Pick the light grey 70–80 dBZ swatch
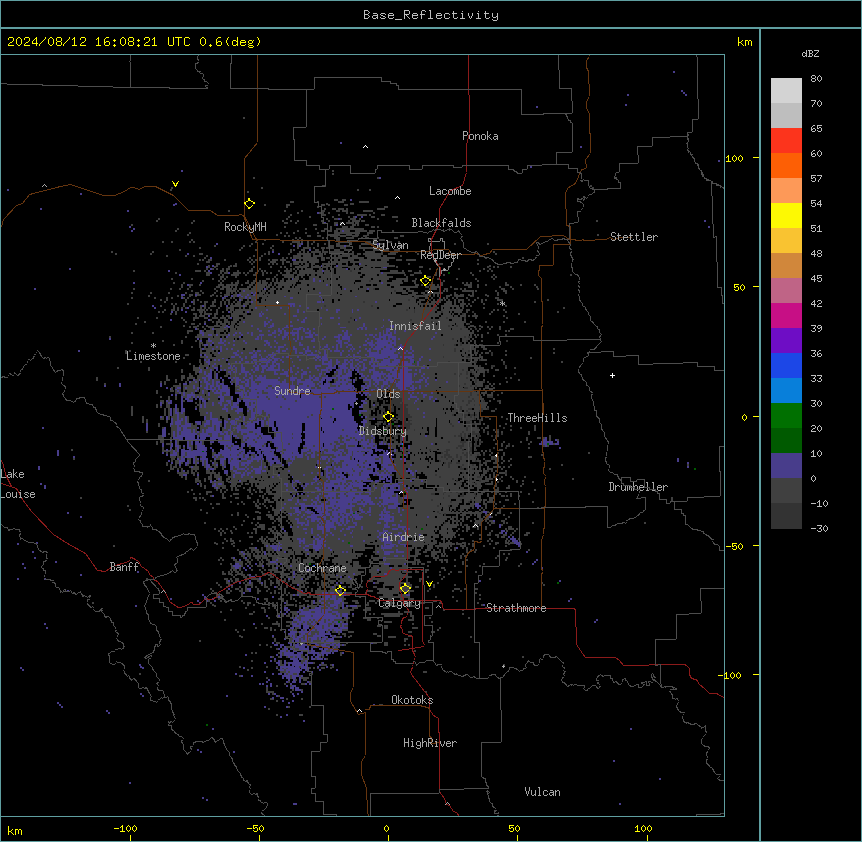 click(786, 91)
